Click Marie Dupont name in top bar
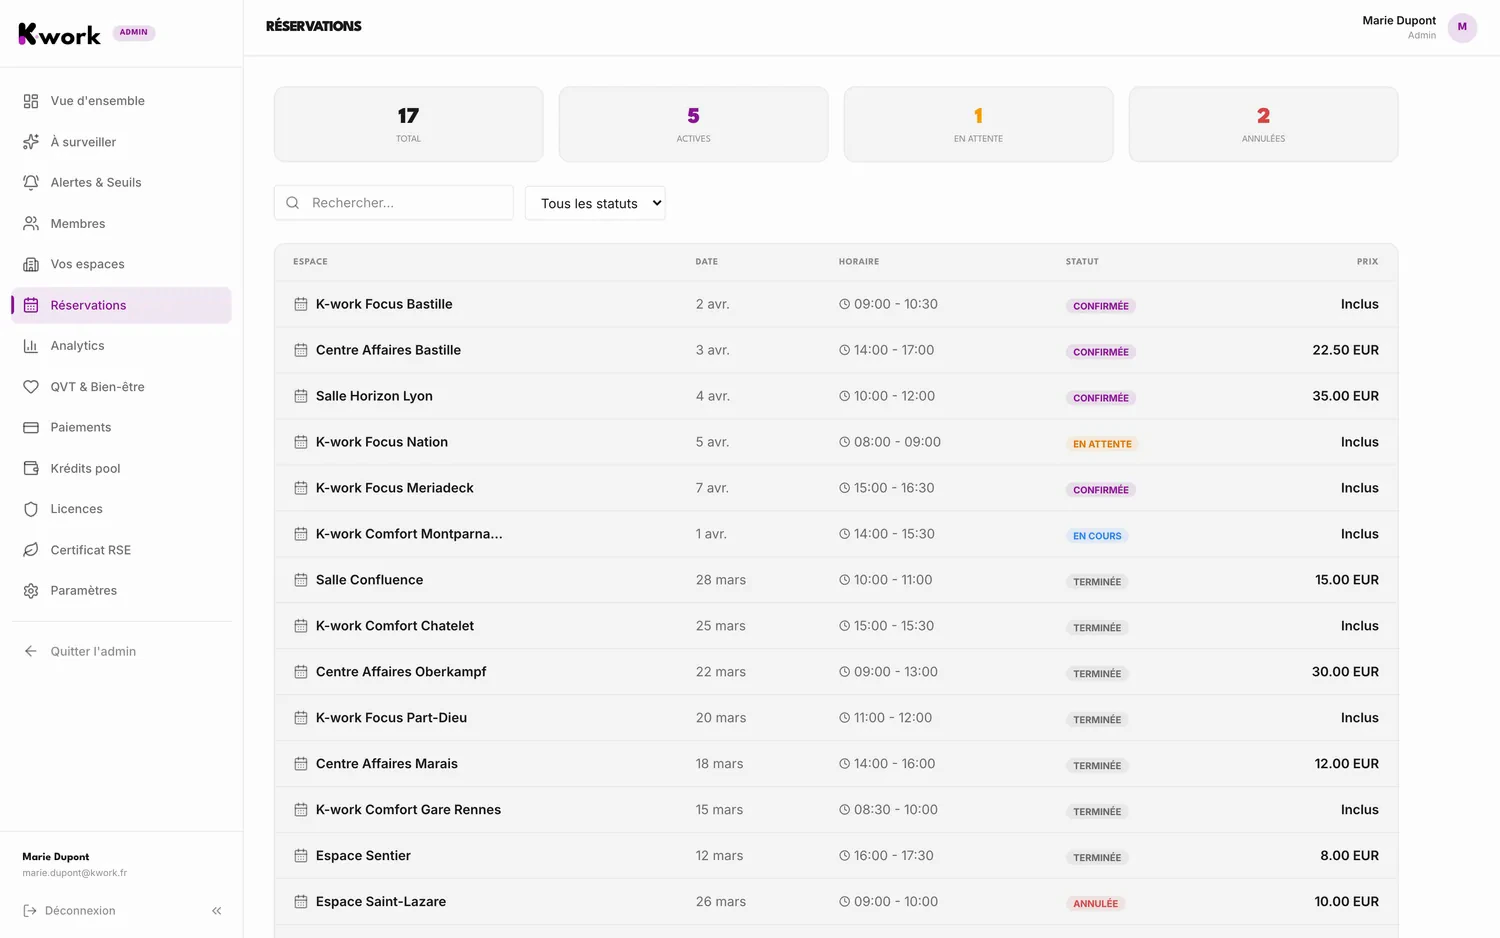The height and width of the screenshot is (938, 1500). (1399, 20)
